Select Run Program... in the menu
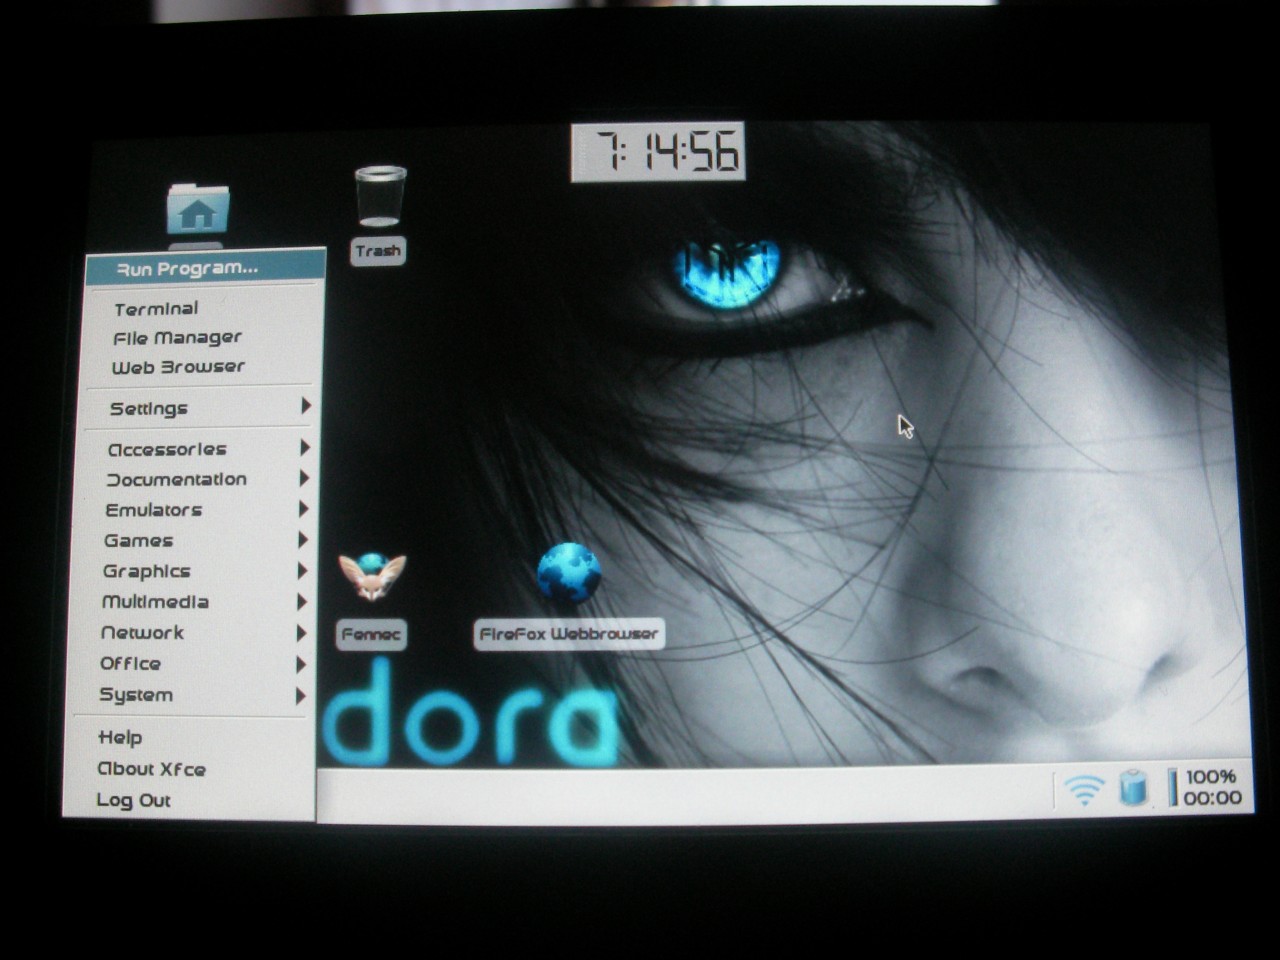1280x960 pixels. (187, 268)
